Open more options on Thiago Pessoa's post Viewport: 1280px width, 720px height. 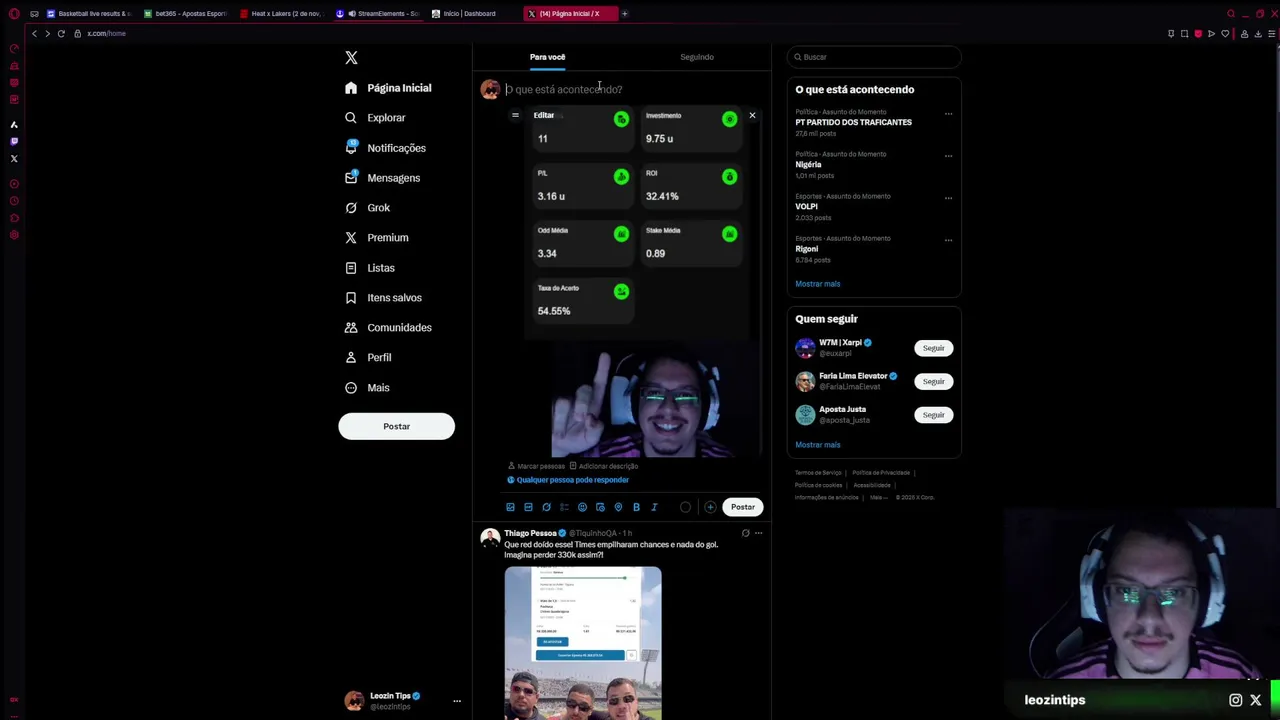click(758, 533)
